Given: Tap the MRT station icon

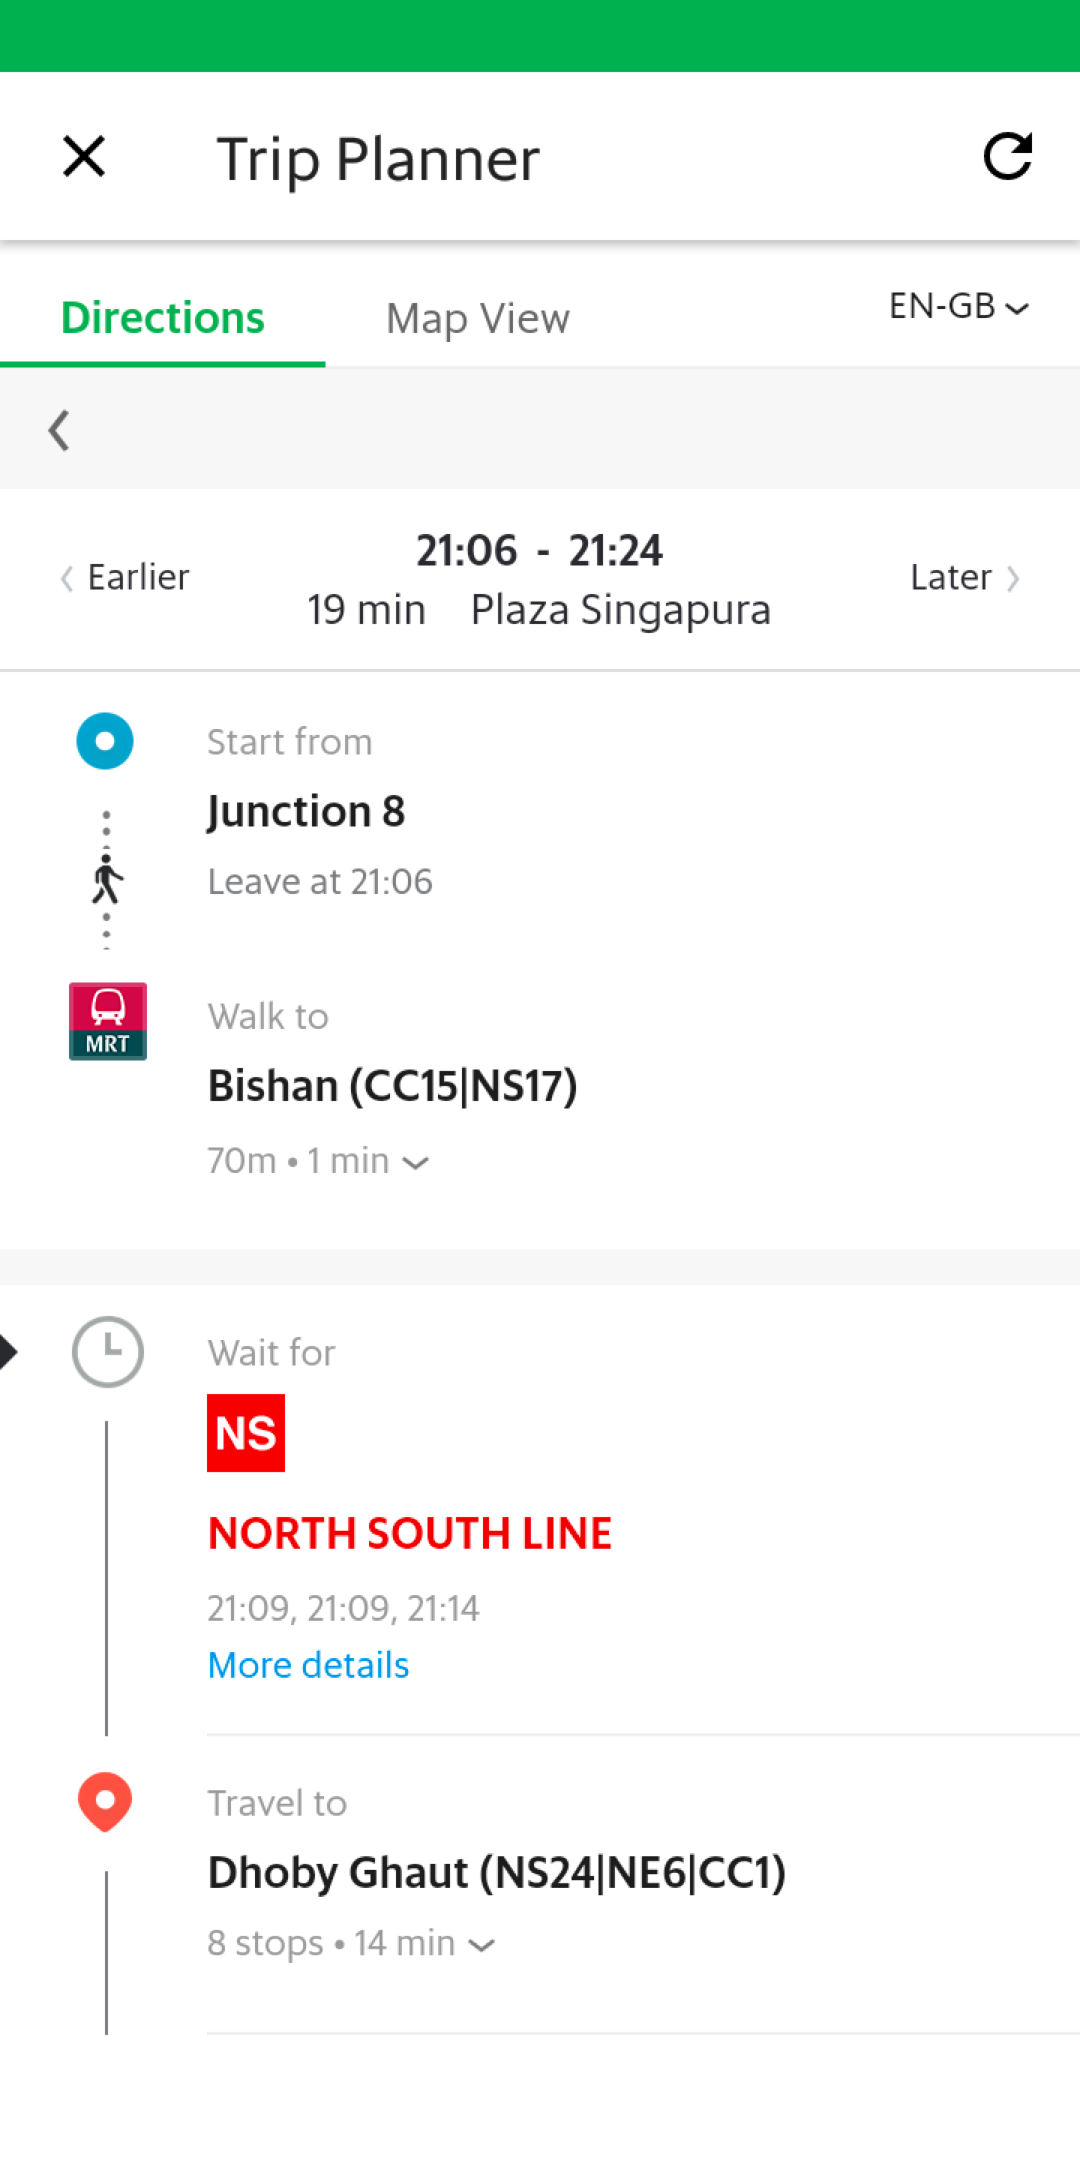Looking at the screenshot, I should (108, 1021).
